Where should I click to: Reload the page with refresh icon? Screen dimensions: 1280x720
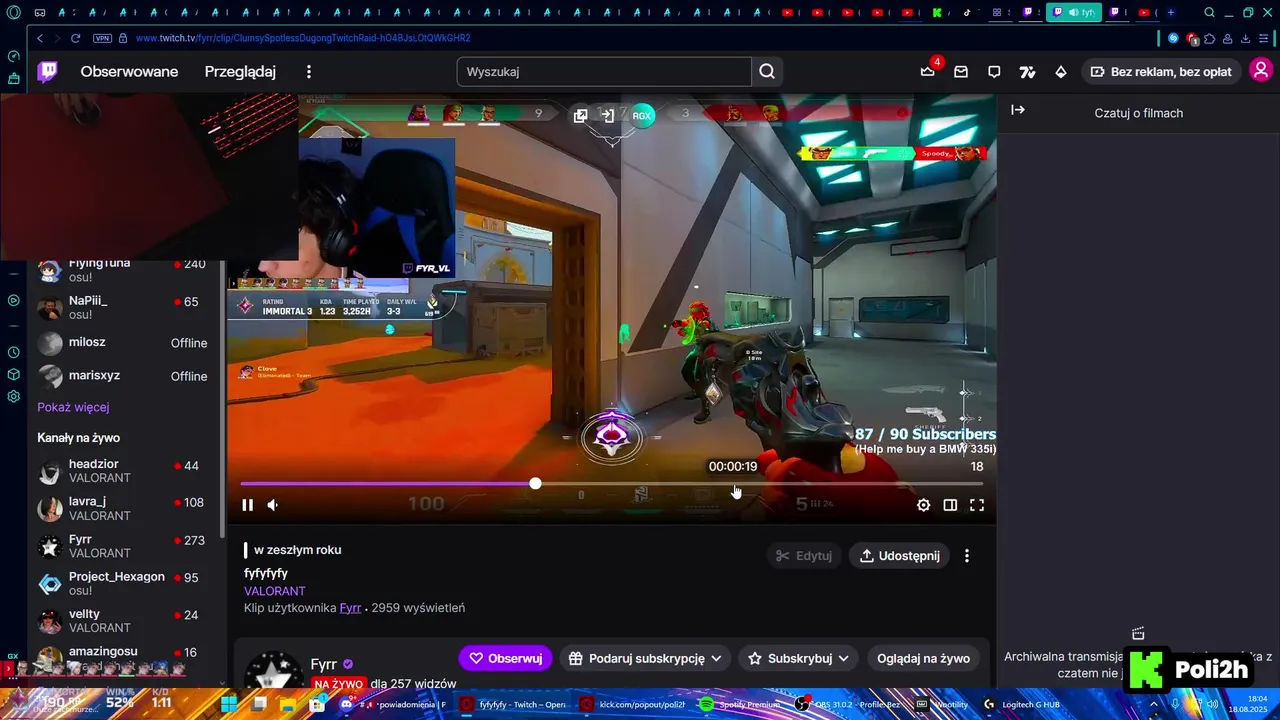75,38
